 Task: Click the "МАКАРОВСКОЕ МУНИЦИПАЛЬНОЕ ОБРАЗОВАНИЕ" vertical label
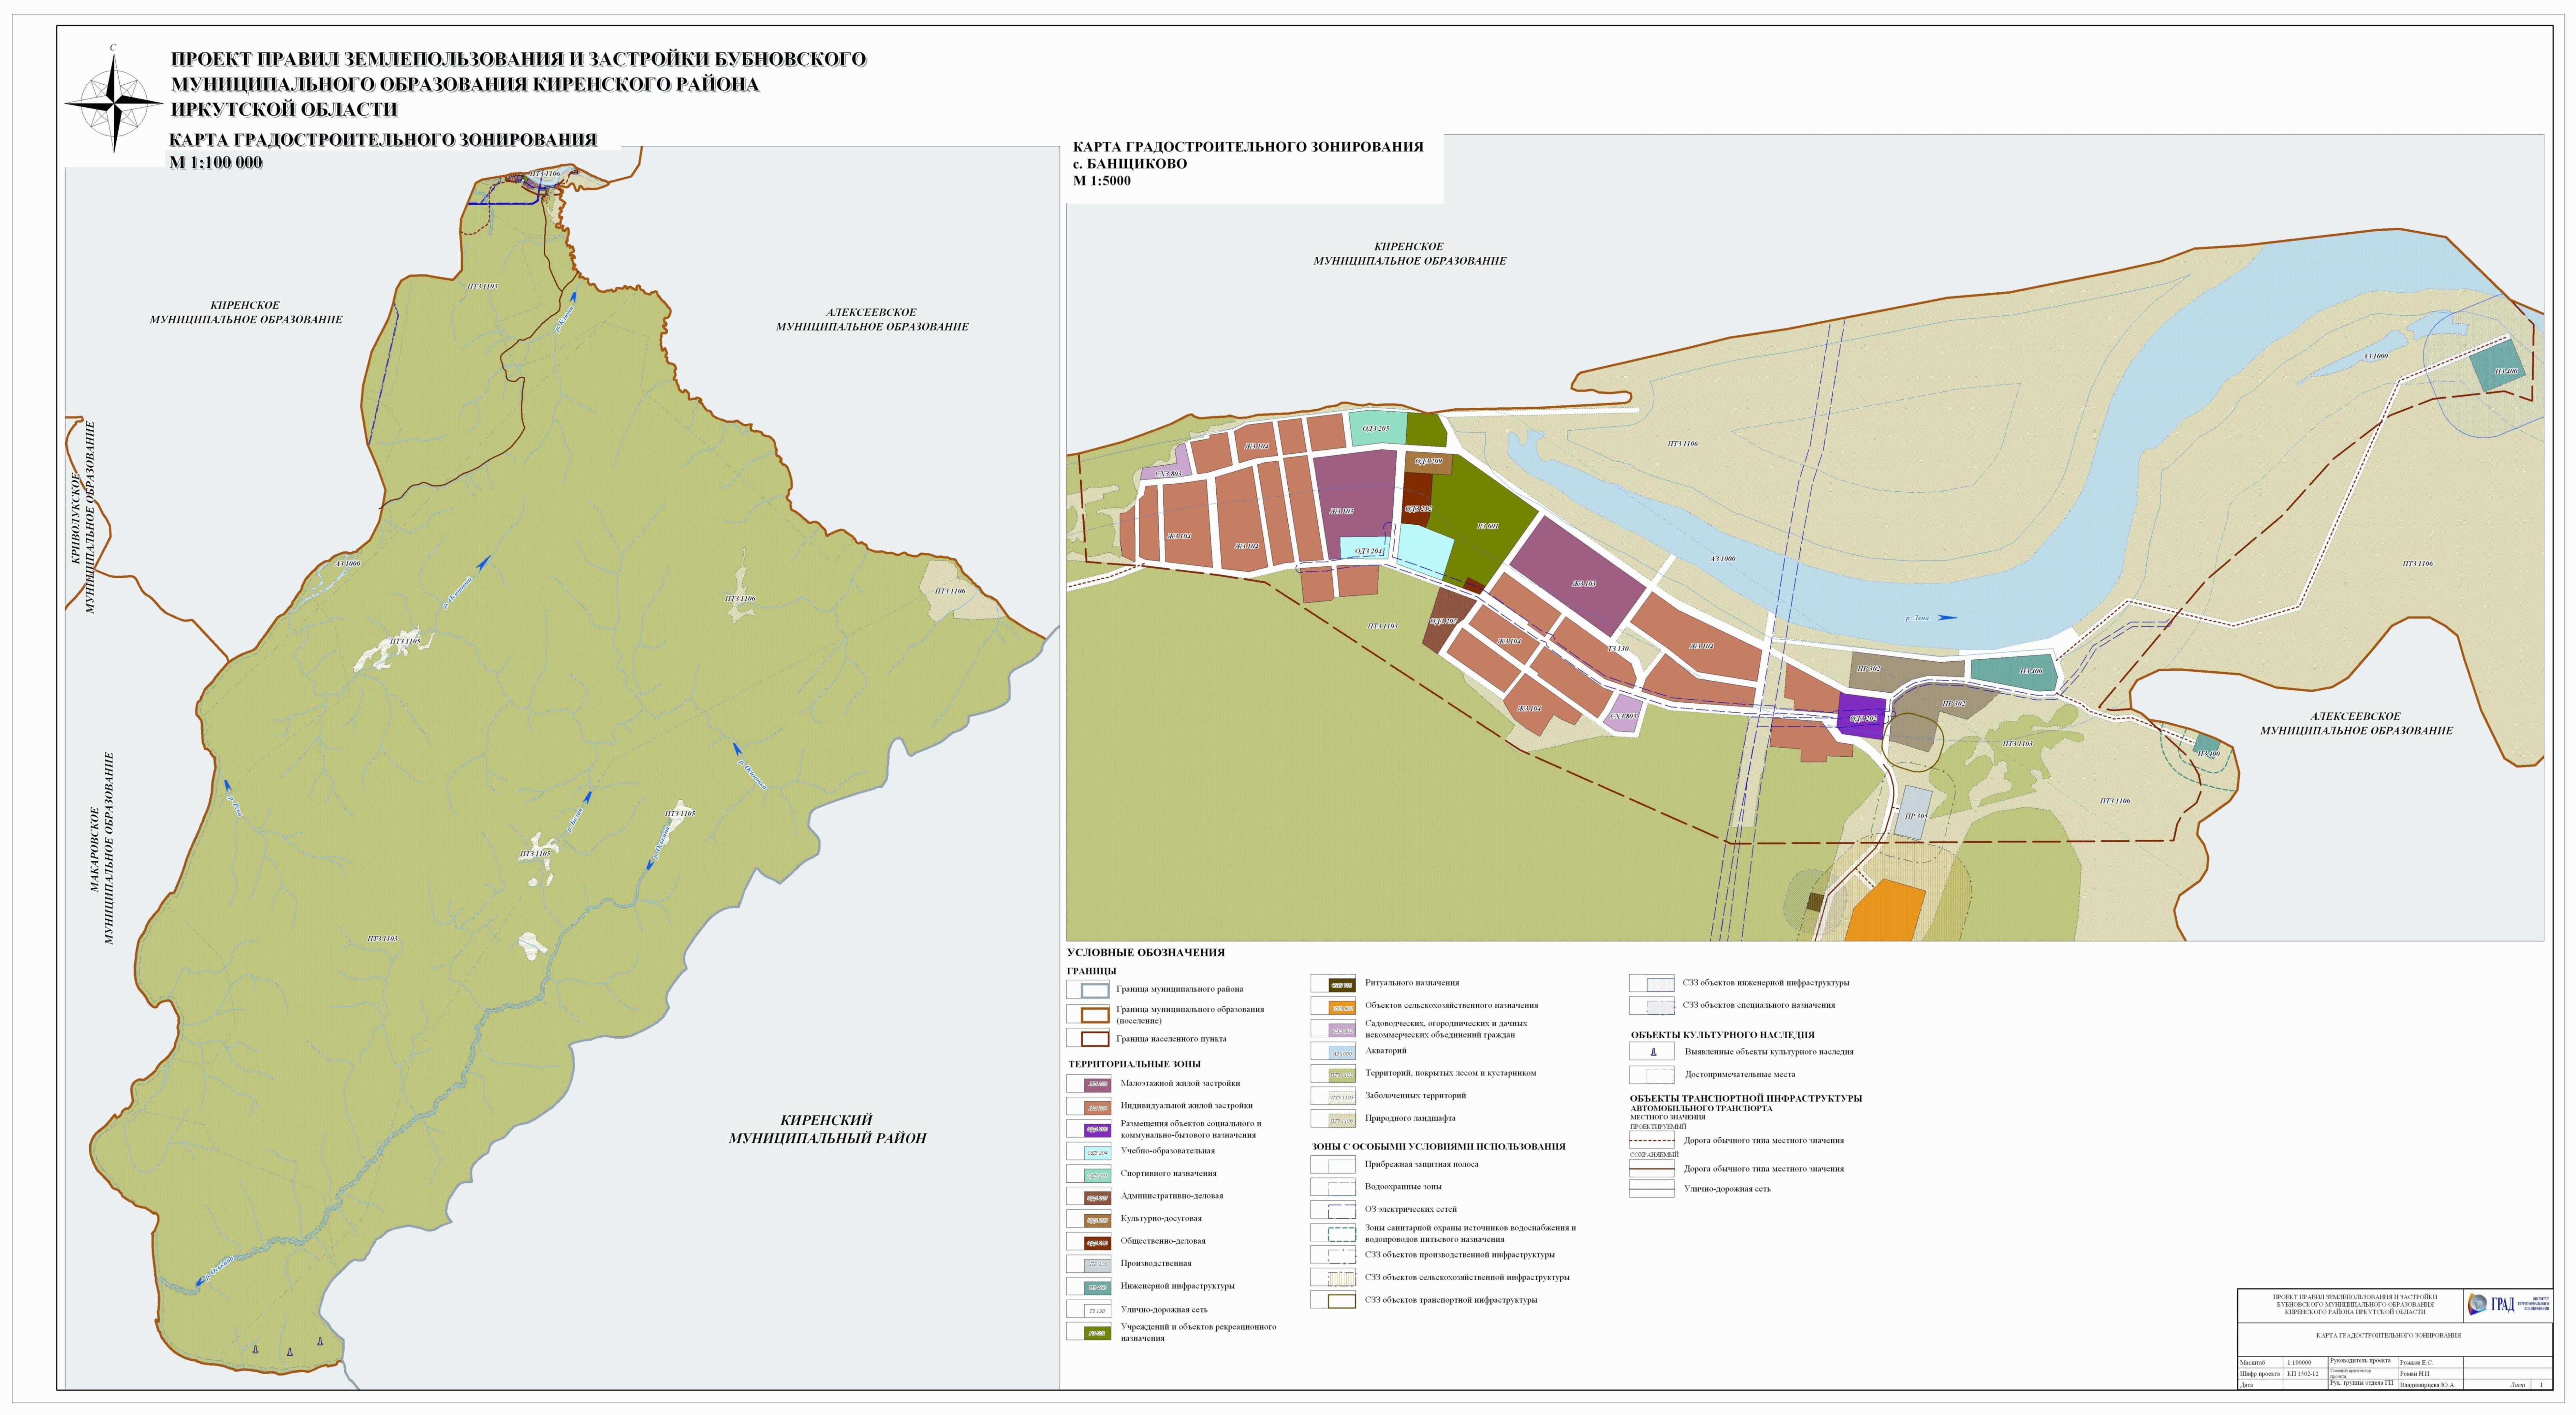(x=102, y=848)
